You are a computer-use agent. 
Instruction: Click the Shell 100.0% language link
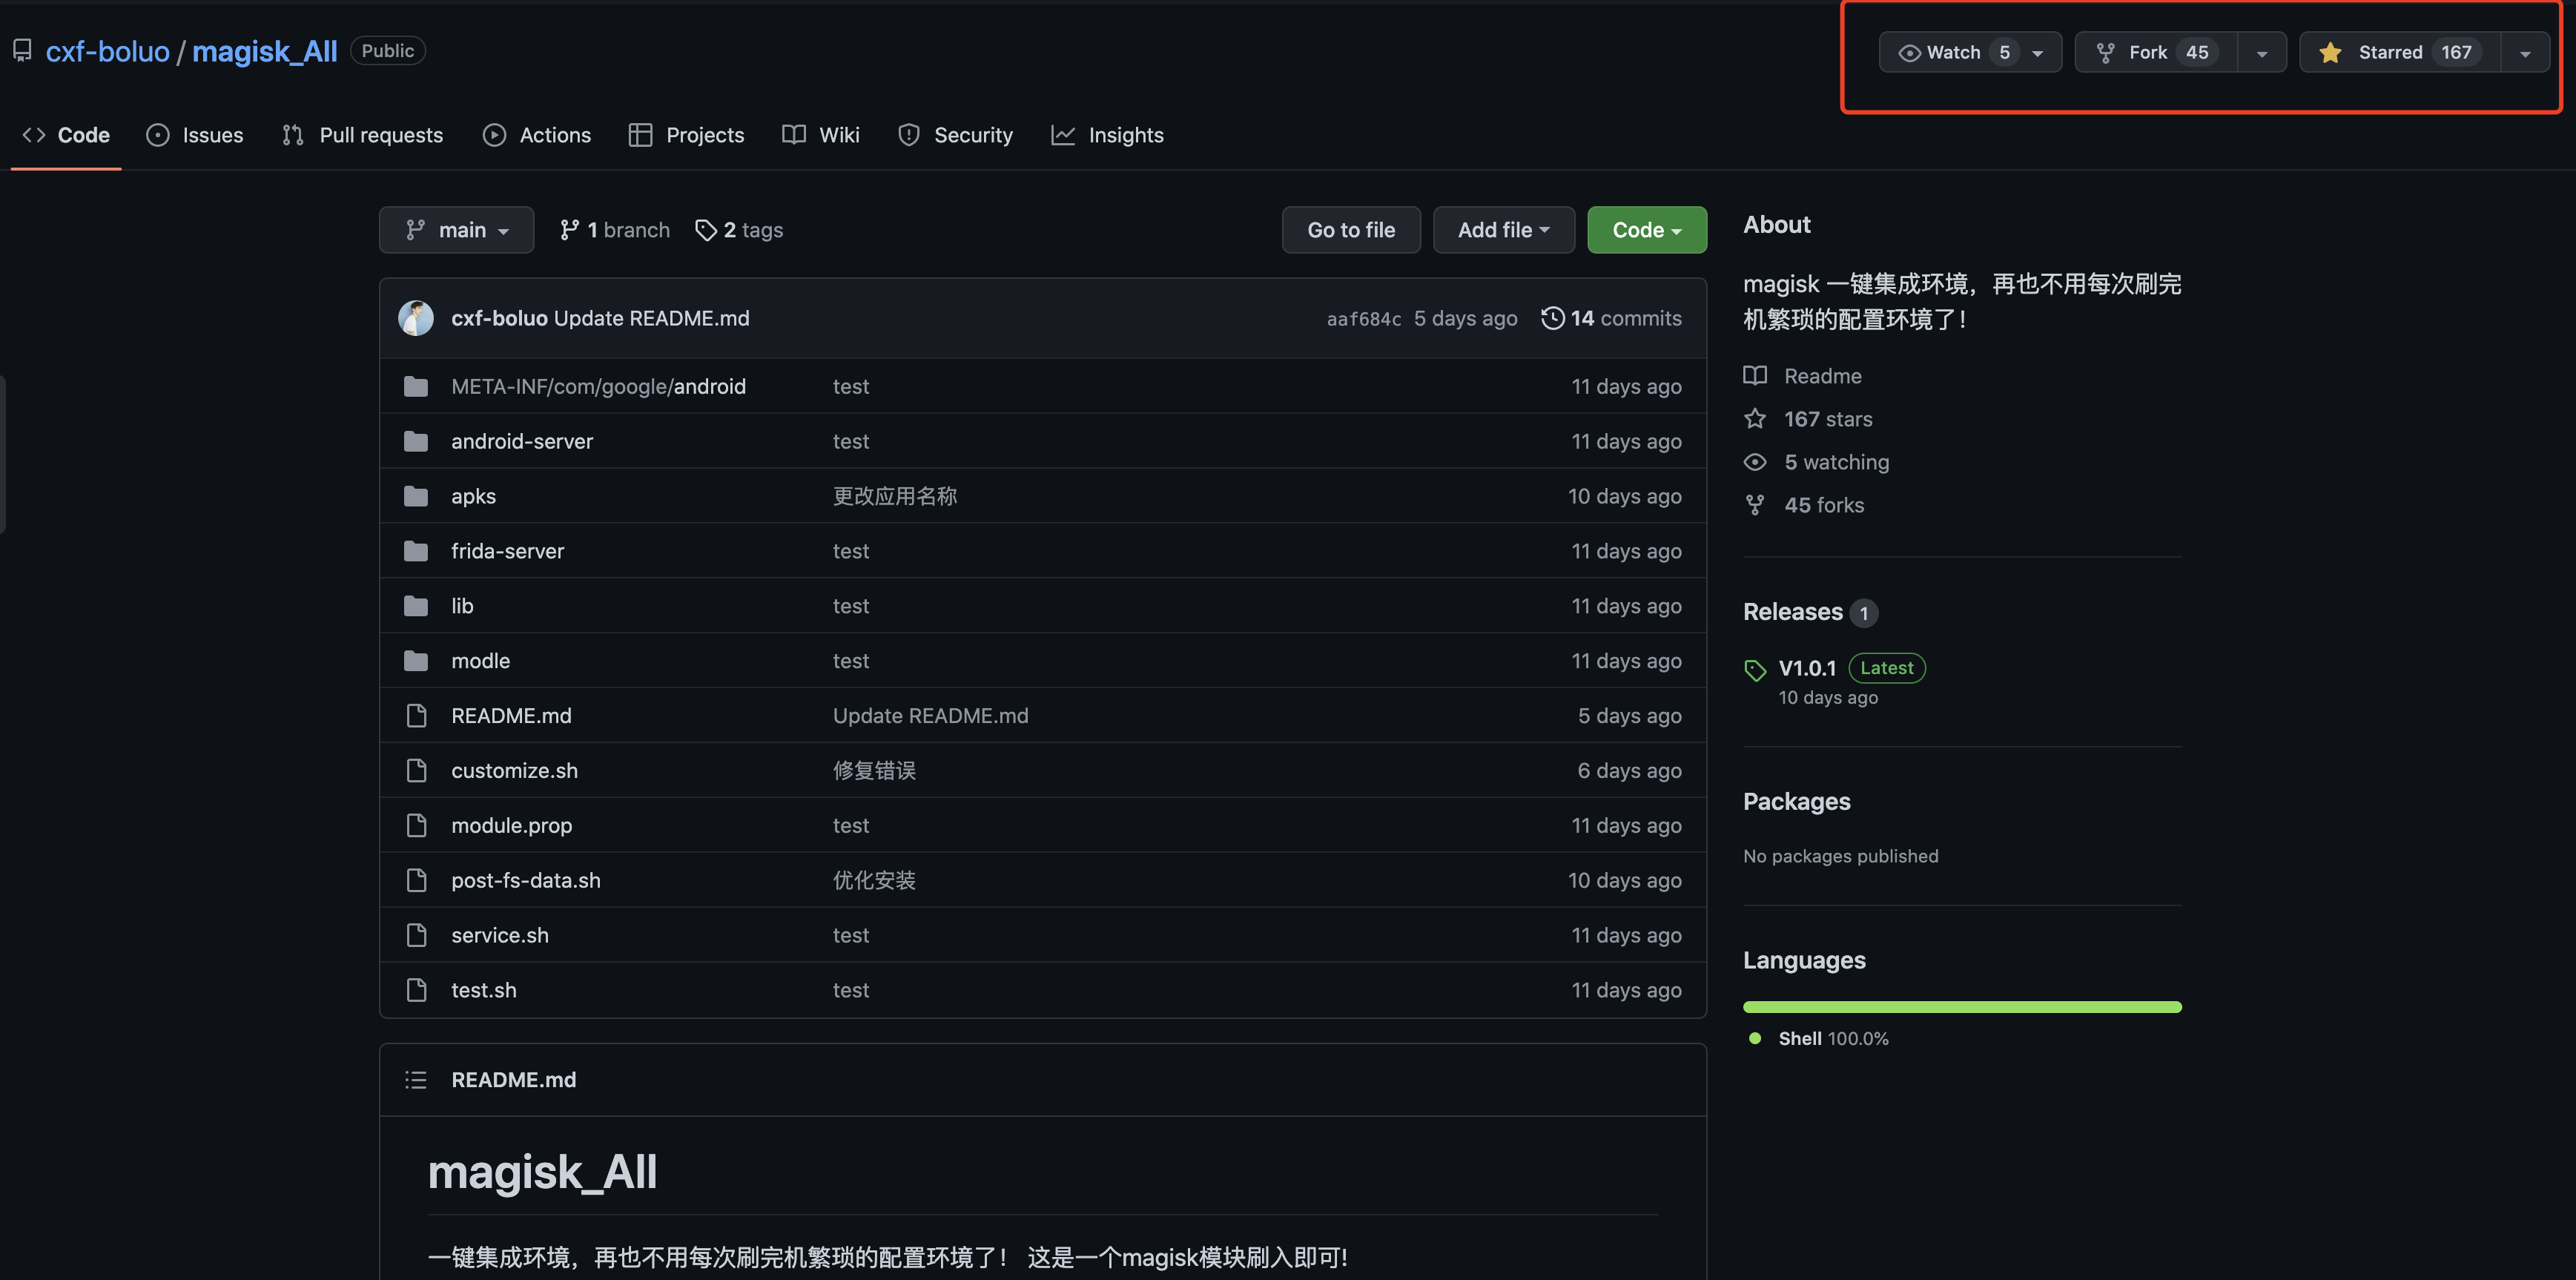pyautogui.click(x=1833, y=1039)
